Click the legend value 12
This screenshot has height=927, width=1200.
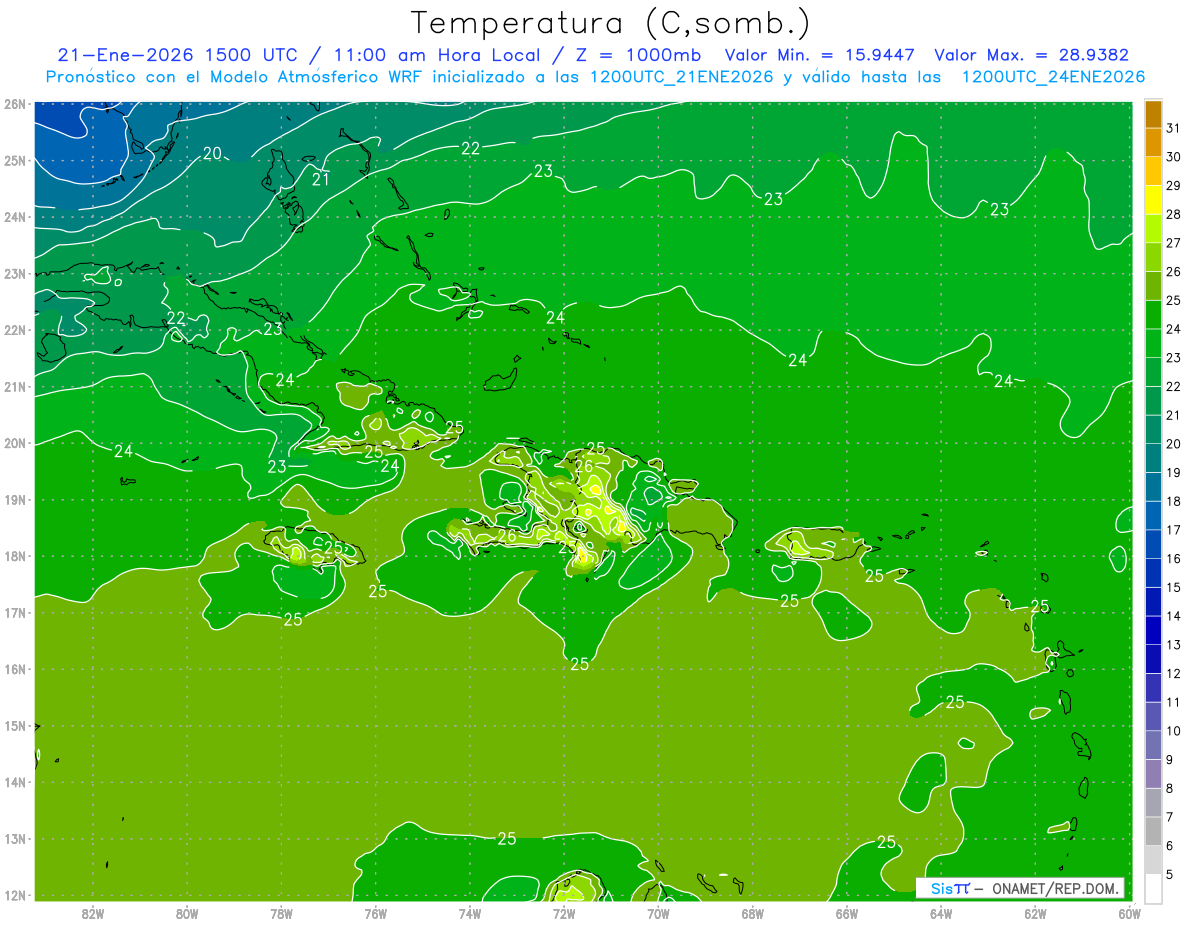pos(1173,673)
